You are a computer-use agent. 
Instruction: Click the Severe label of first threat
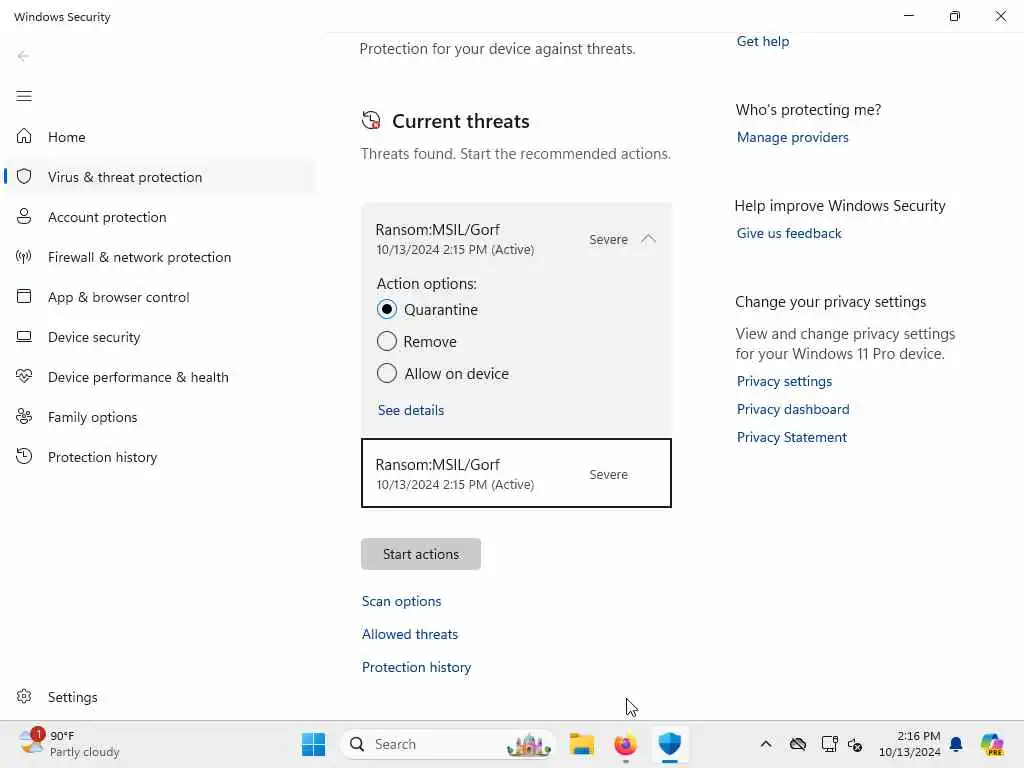click(608, 239)
